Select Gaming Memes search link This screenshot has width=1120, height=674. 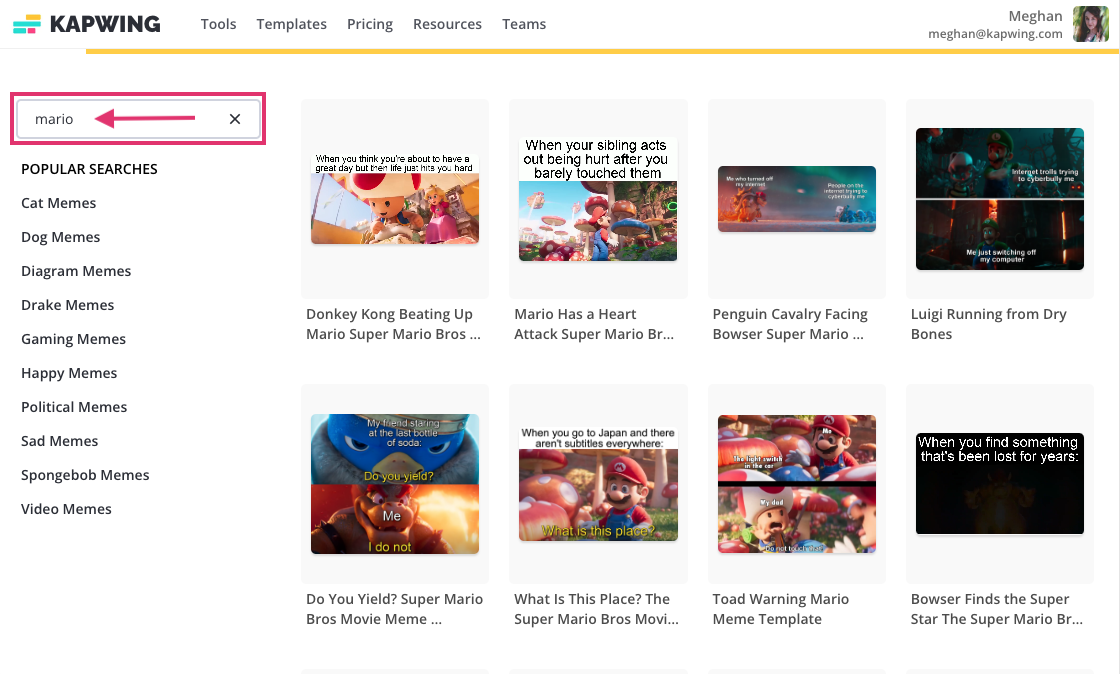73,339
